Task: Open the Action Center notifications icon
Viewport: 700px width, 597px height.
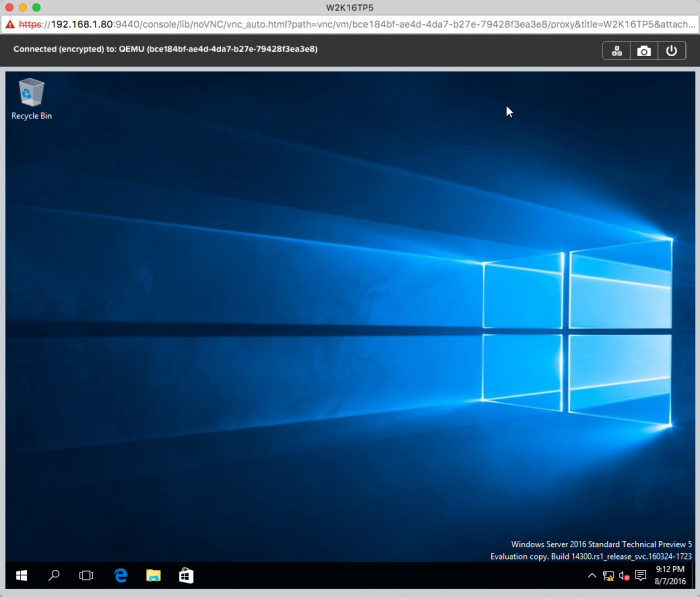Action: coord(641,576)
